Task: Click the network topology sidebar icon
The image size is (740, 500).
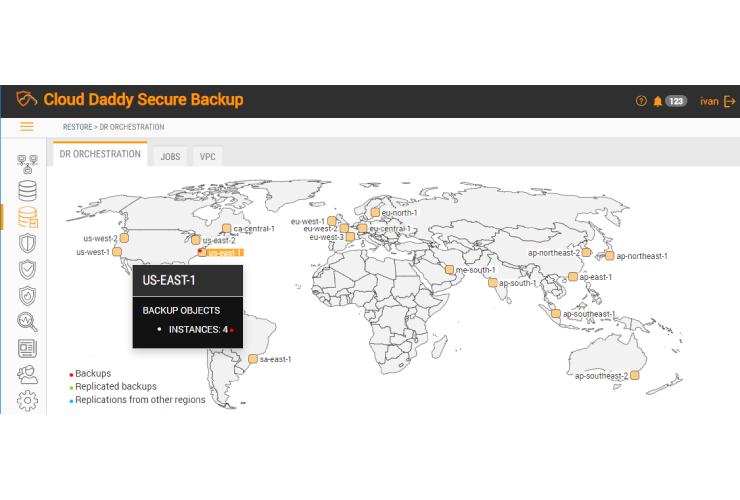Action: (x=27, y=163)
